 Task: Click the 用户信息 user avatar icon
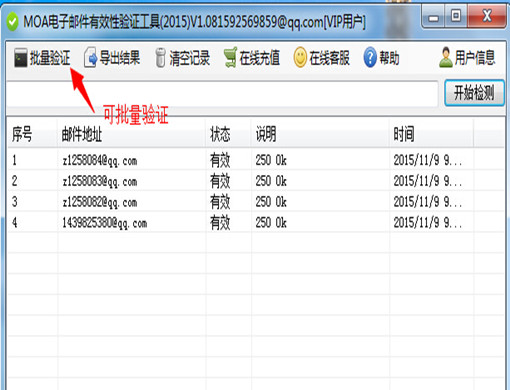[x=446, y=57]
